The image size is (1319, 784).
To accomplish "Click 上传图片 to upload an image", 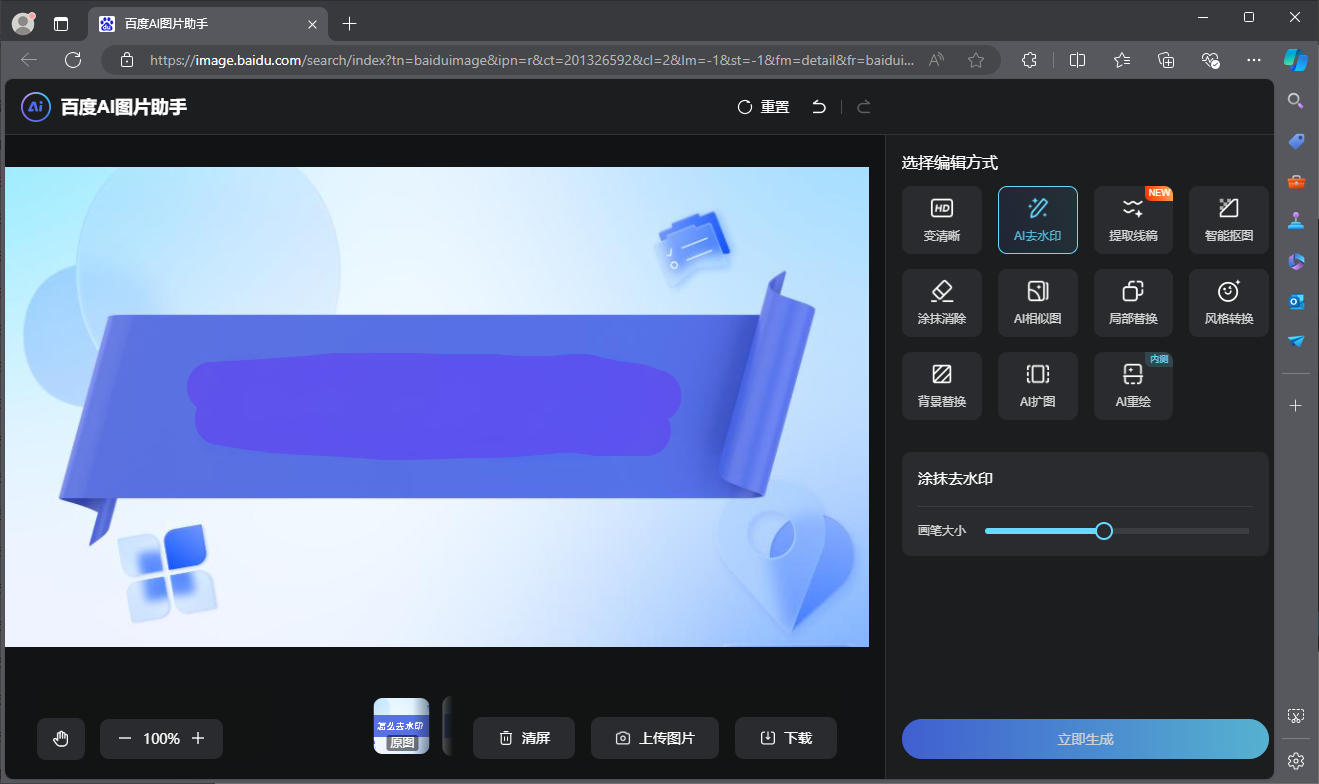I will tap(654, 738).
